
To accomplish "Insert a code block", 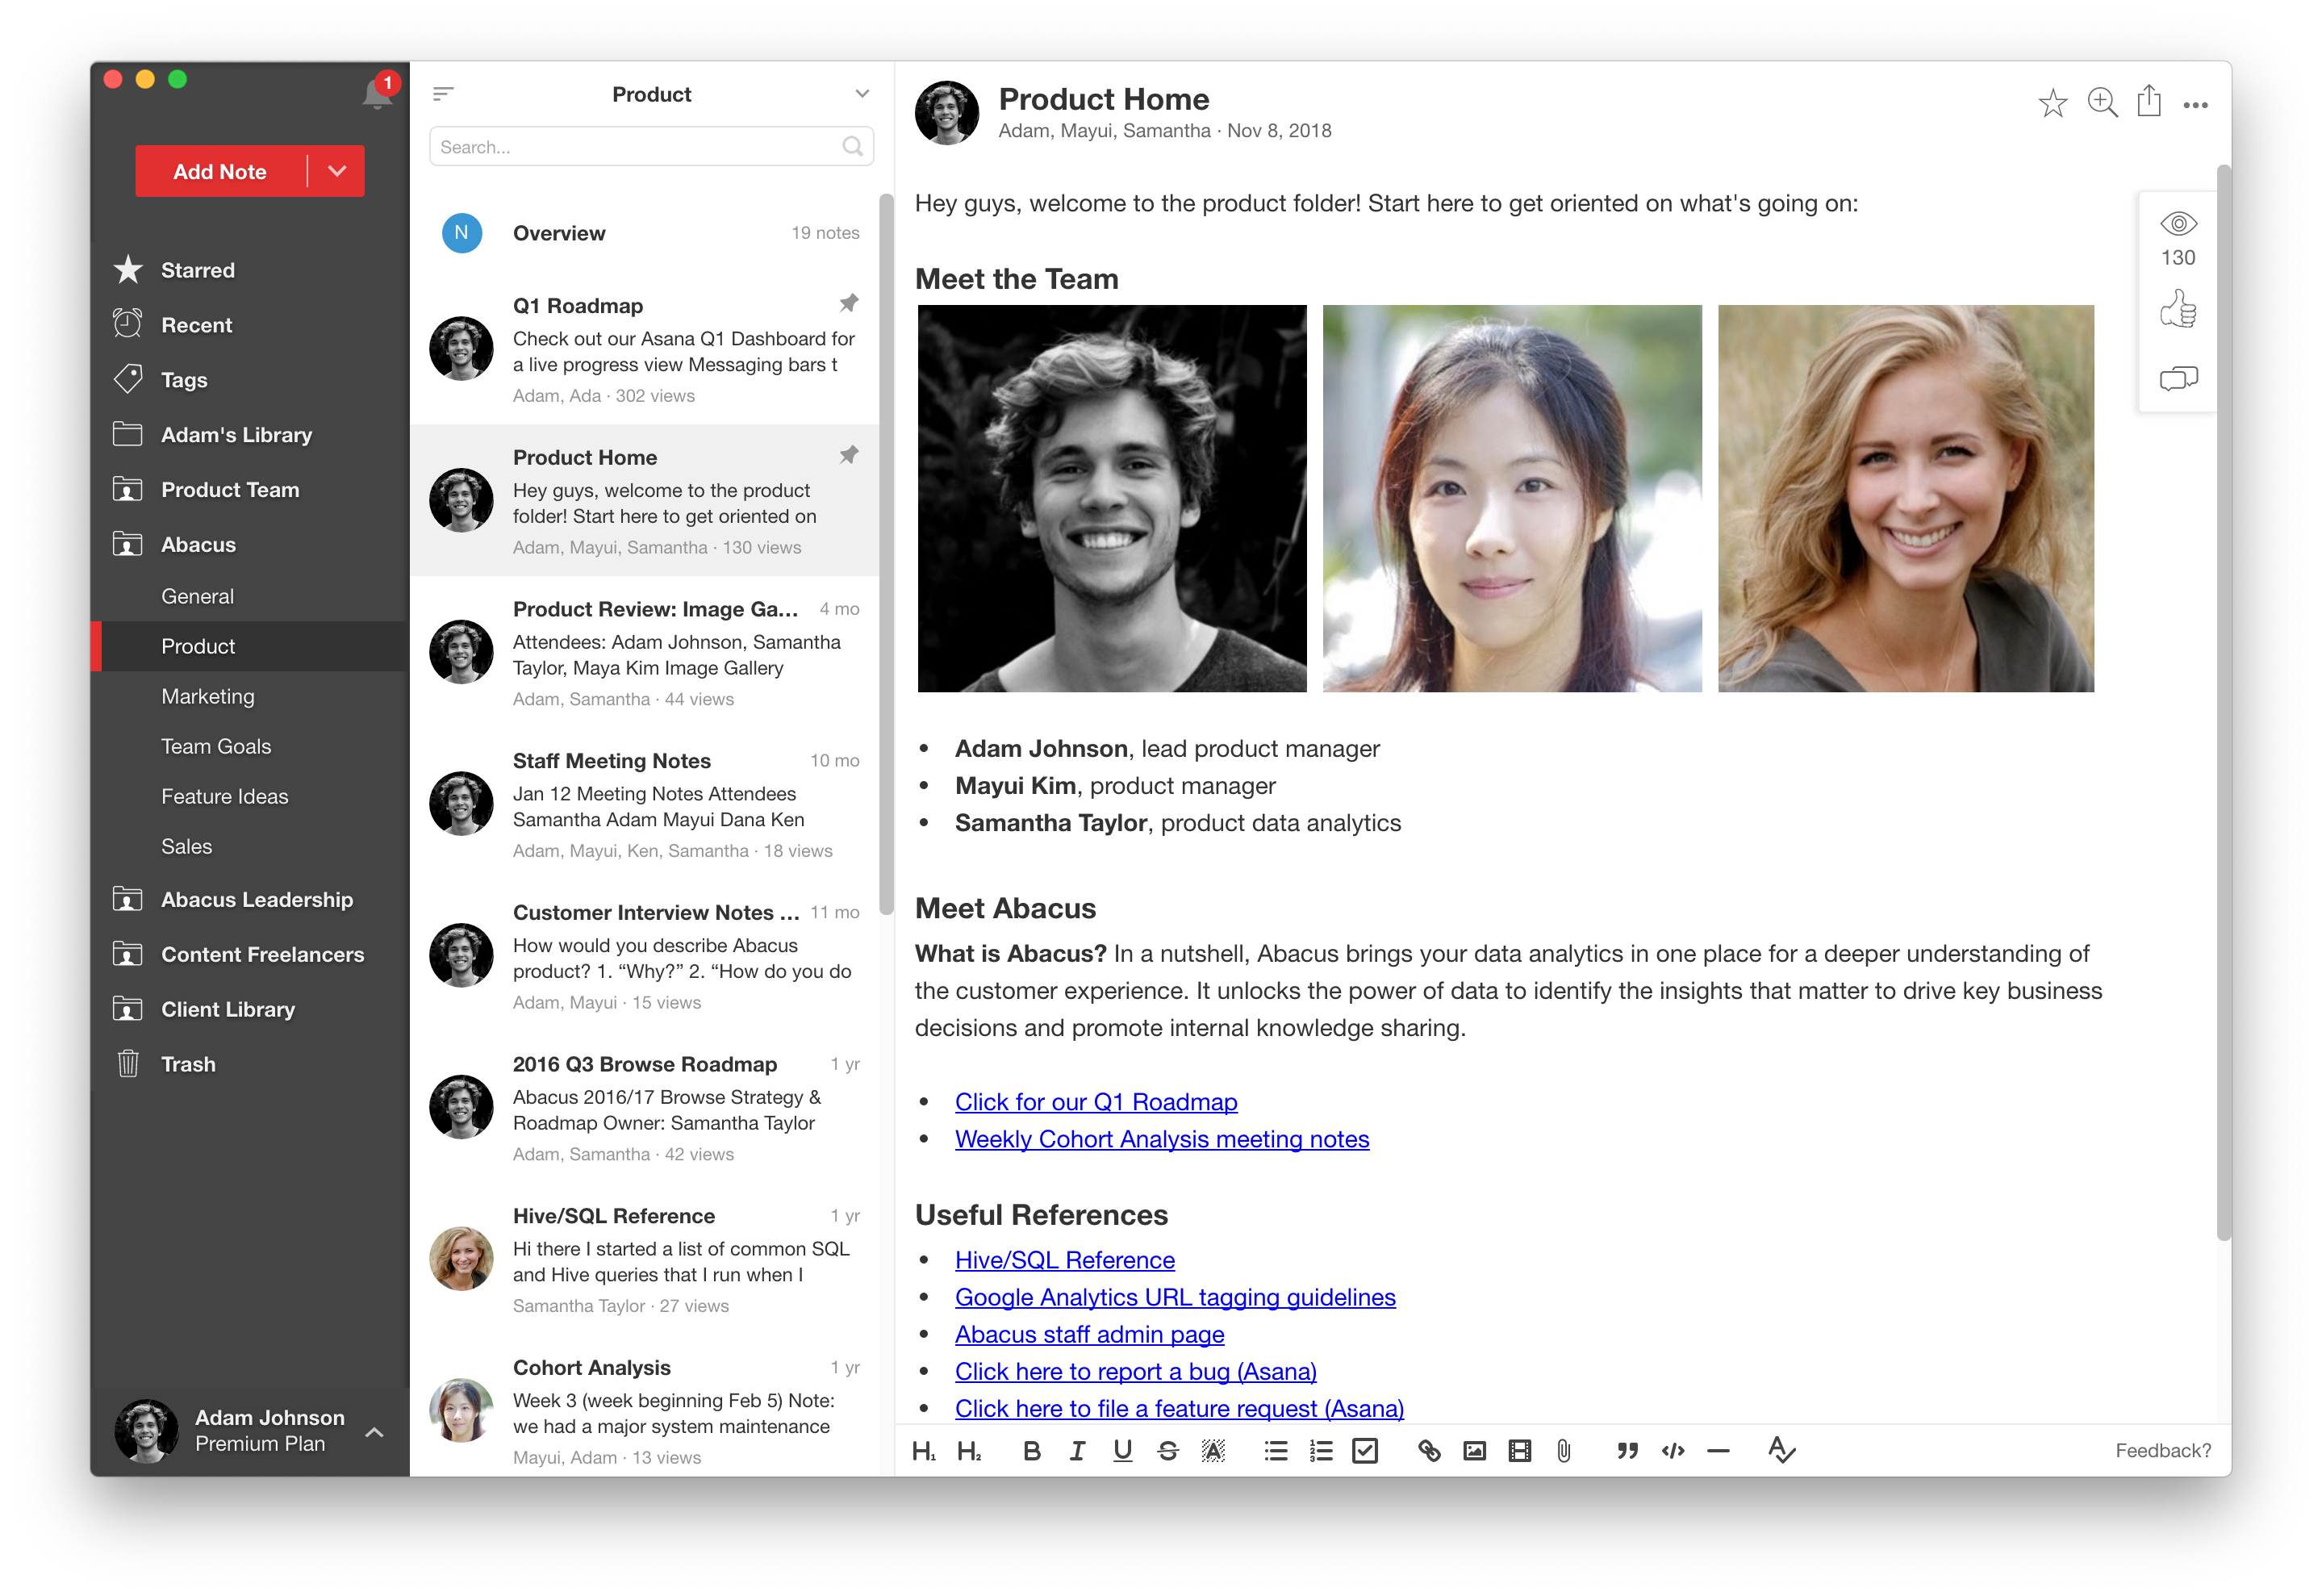I will coord(1673,1451).
